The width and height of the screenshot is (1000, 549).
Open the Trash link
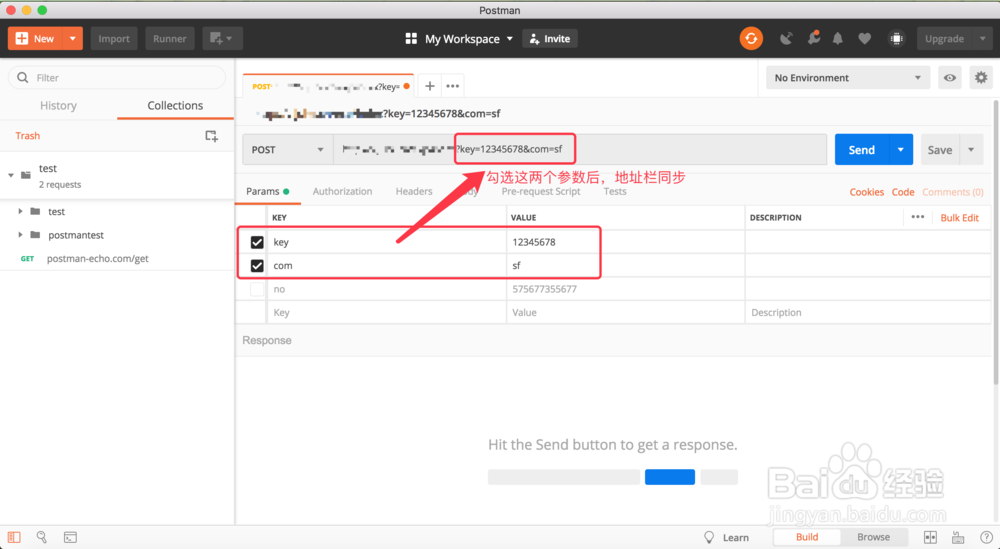click(27, 136)
